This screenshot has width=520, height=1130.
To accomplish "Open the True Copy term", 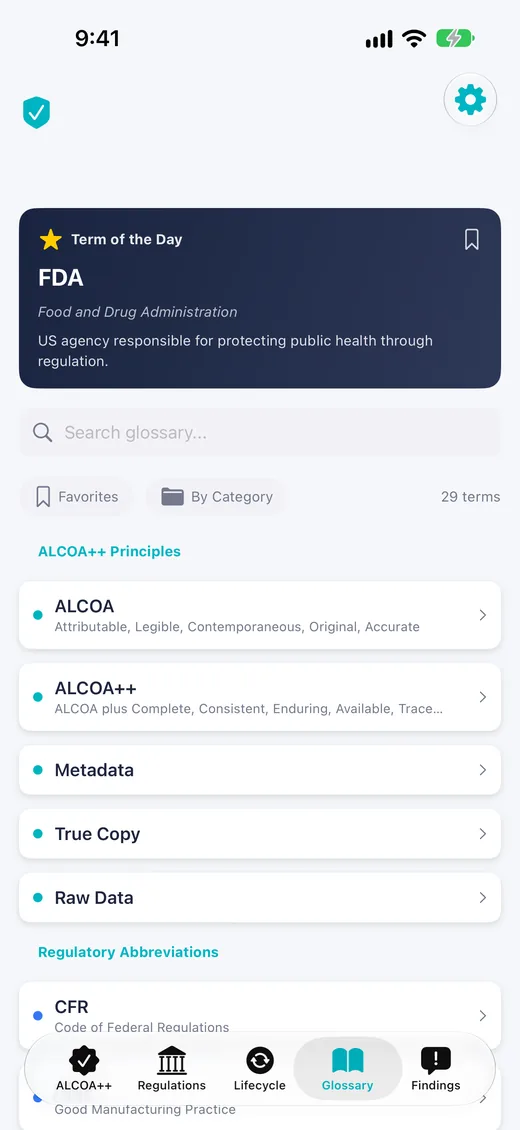I will [260, 834].
